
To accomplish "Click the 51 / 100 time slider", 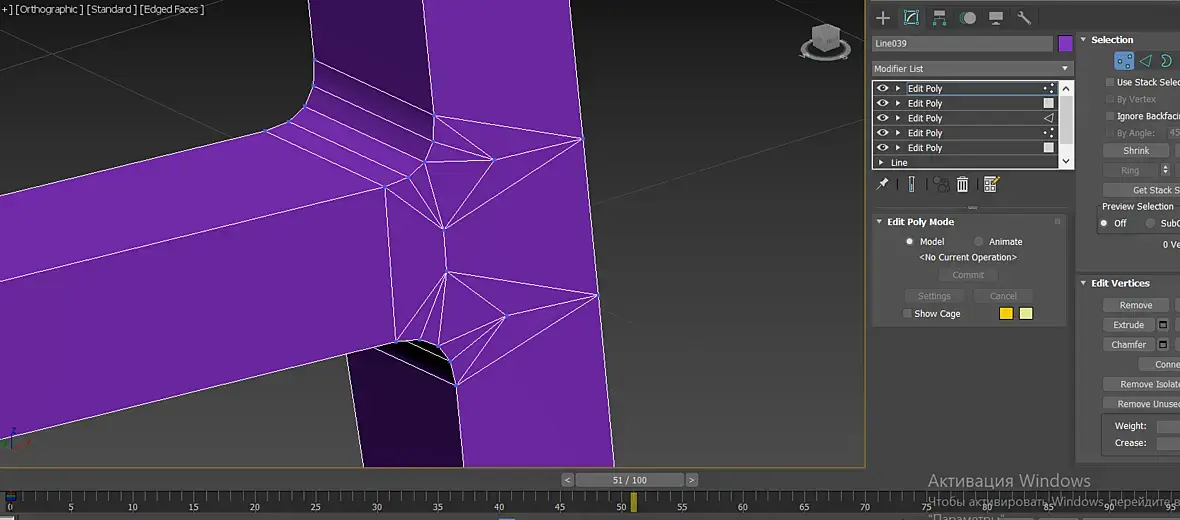I will [630, 480].
